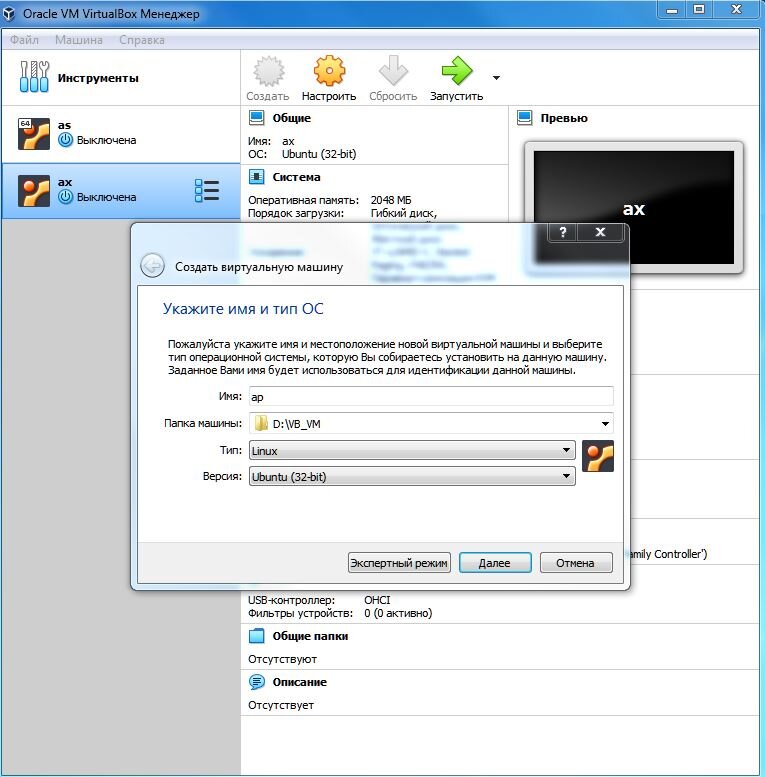Click the Имя name input field
Screen dimensions: 765x777
coord(431,396)
